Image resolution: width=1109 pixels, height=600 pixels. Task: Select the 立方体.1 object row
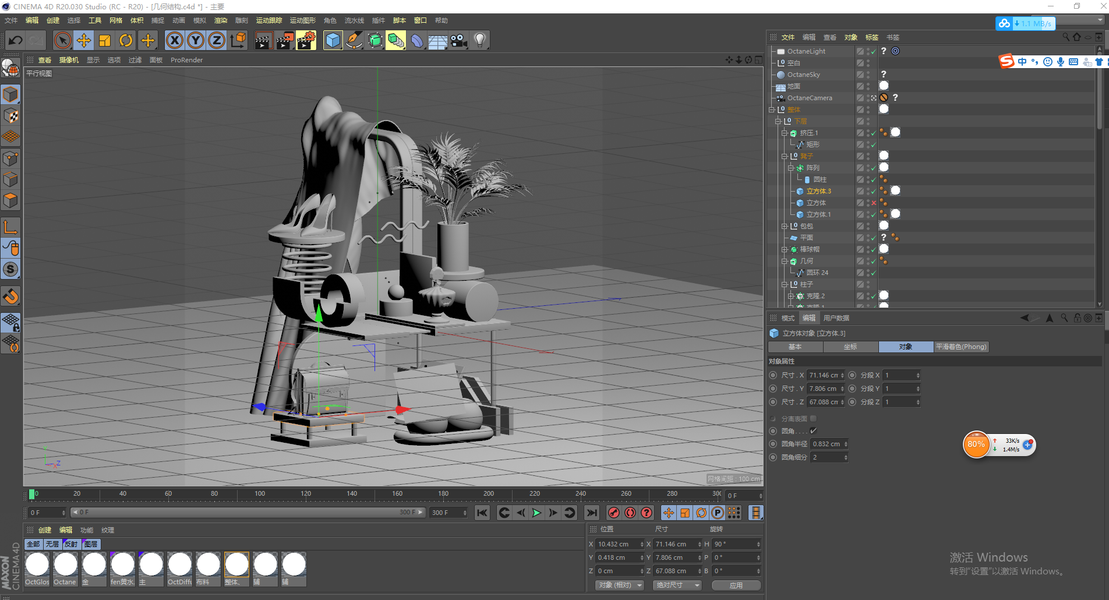tap(818, 214)
